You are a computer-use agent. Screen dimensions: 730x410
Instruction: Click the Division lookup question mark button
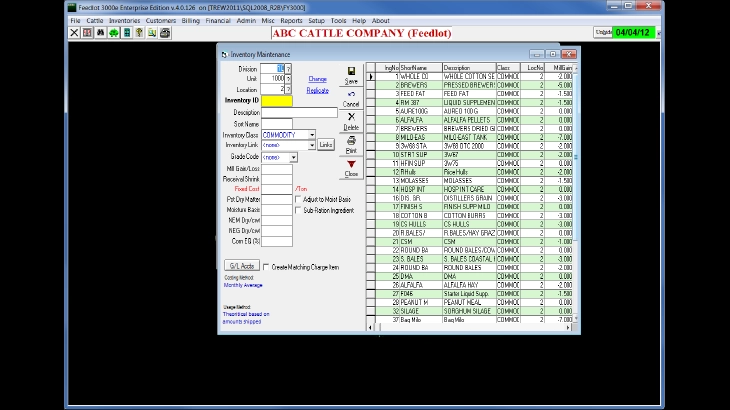coord(288,69)
